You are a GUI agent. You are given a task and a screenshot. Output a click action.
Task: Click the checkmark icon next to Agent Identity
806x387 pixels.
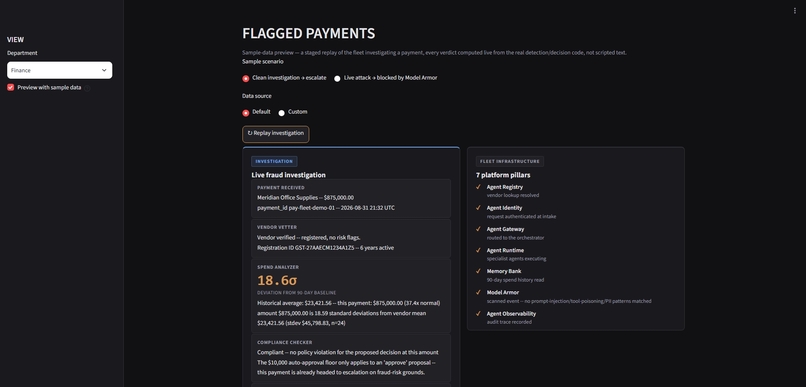click(x=478, y=208)
